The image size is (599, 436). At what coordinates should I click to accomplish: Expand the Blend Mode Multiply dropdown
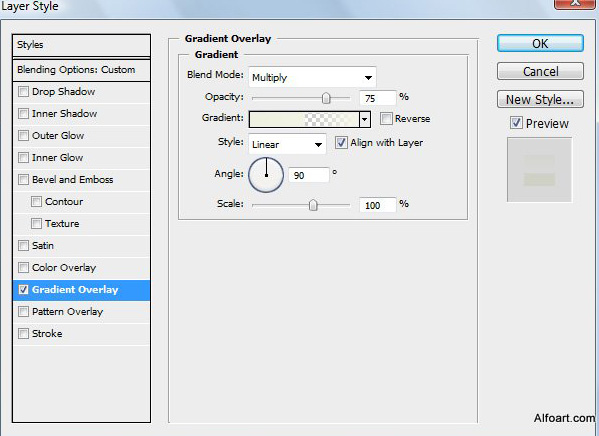click(x=312, y=77)
